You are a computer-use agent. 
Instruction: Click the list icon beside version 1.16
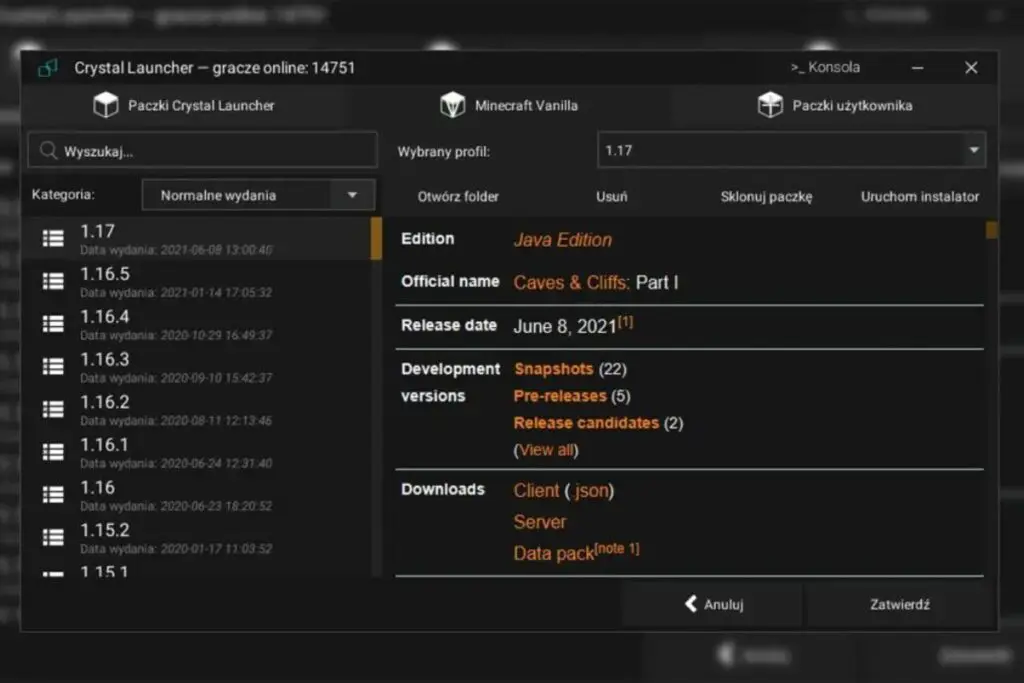(53, 495)
